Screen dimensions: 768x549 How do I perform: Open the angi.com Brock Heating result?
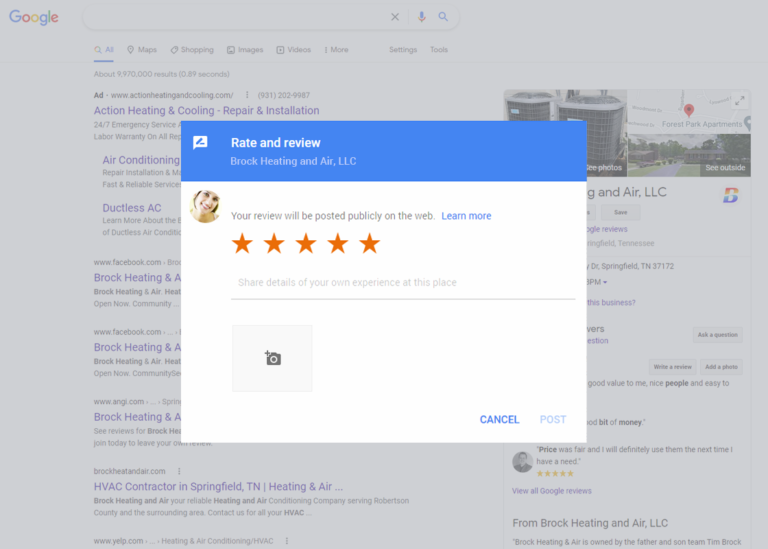tap(138, 417)
